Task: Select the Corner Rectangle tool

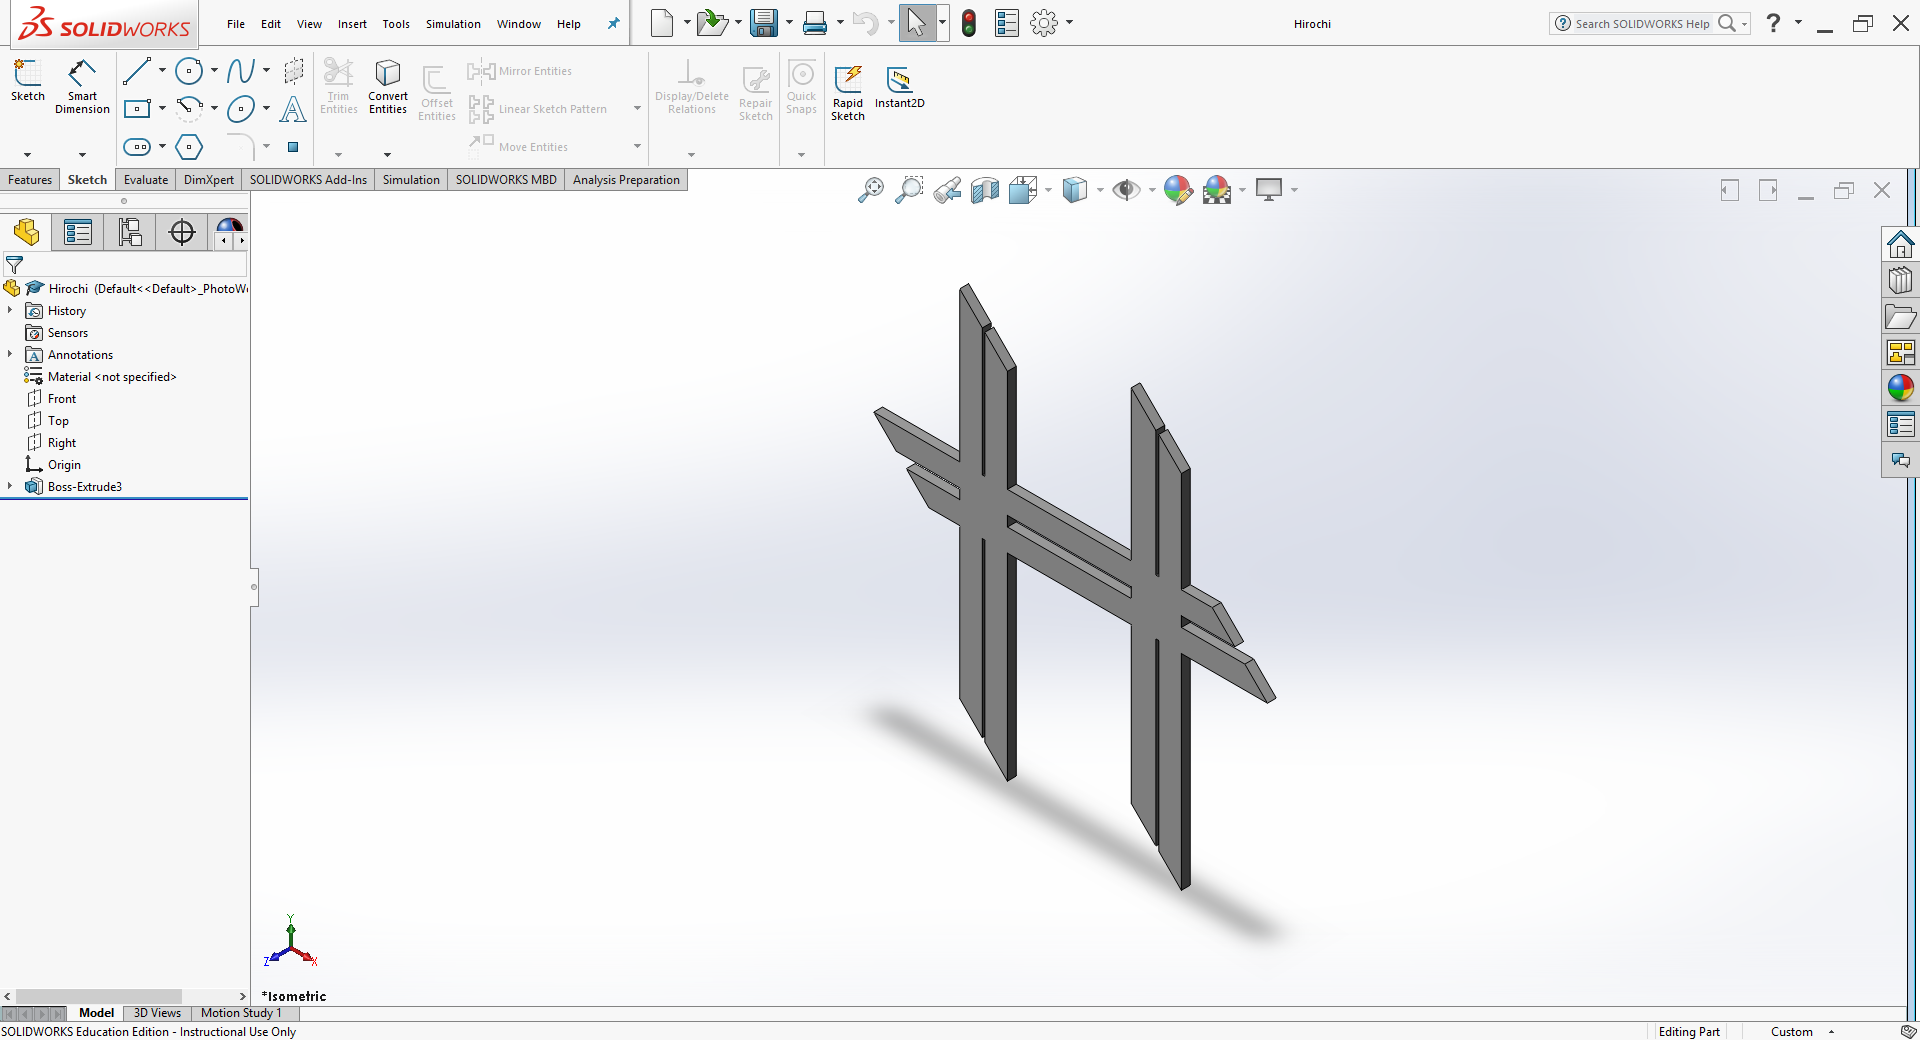Action: (x=137, y=108)
